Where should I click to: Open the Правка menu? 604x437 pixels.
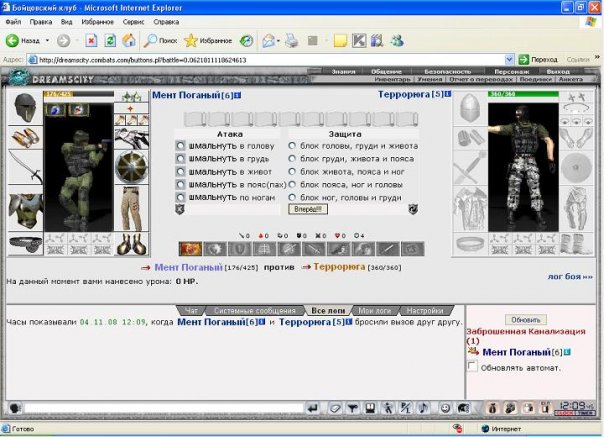pyautogui.click(x=41, y=22)
